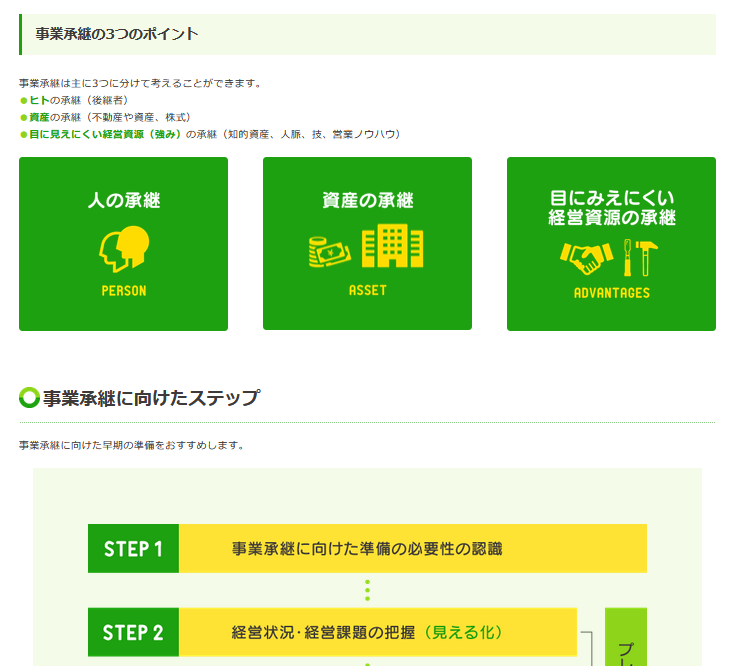Image resolution: width=740 pixels, height=666 pixels.
Task: Click the yellow PERSON label
Action: [123, 291]
